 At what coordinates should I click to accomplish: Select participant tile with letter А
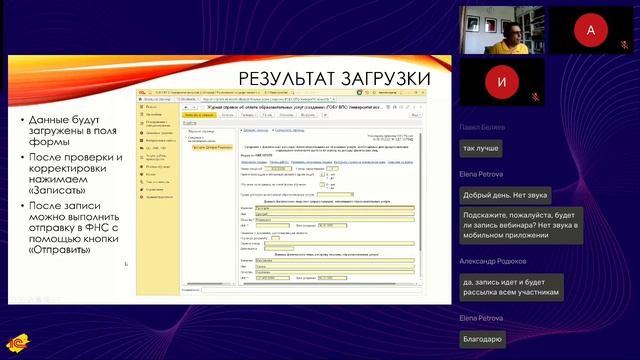coord(591,30)
